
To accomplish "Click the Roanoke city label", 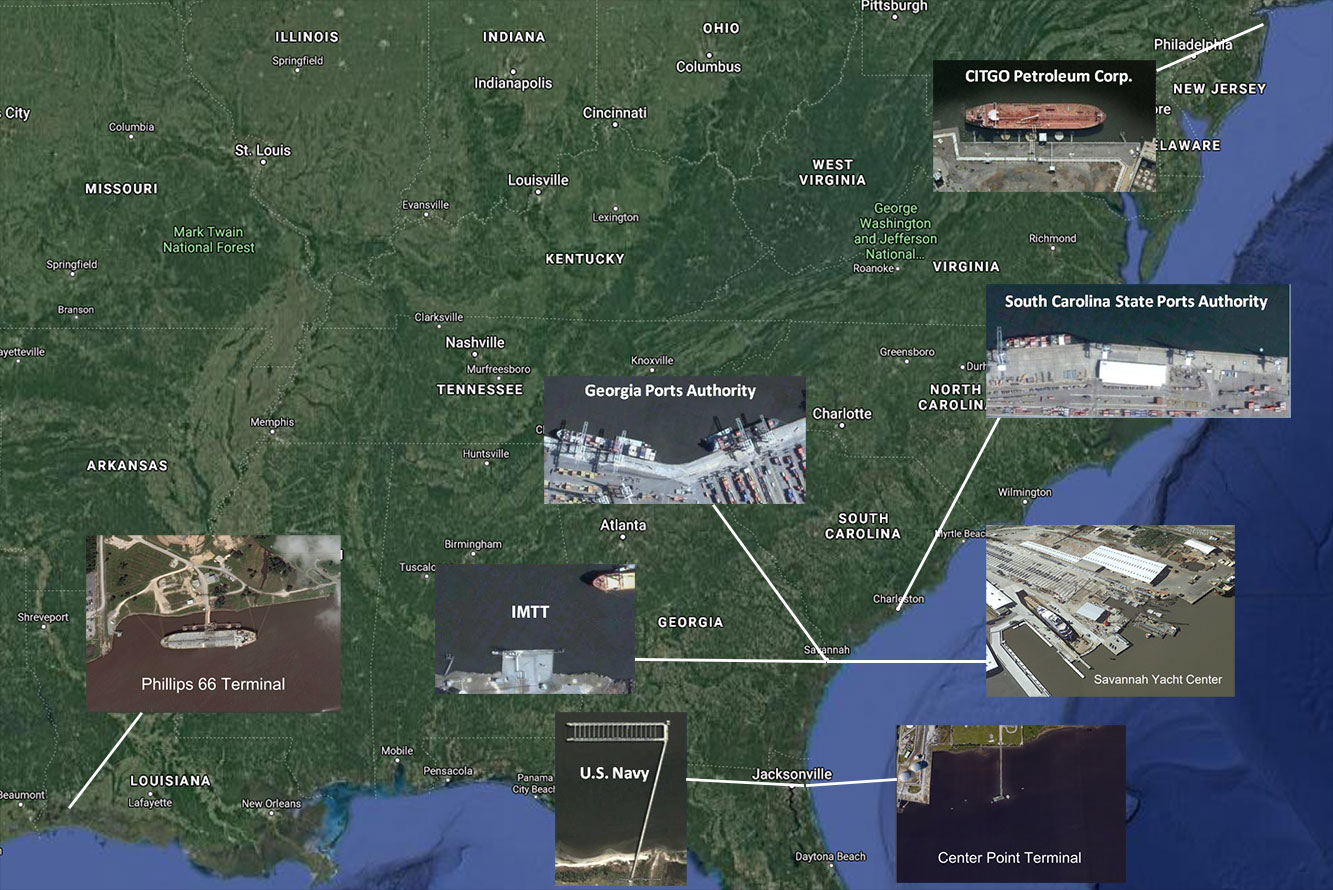I will pos(872,268).
